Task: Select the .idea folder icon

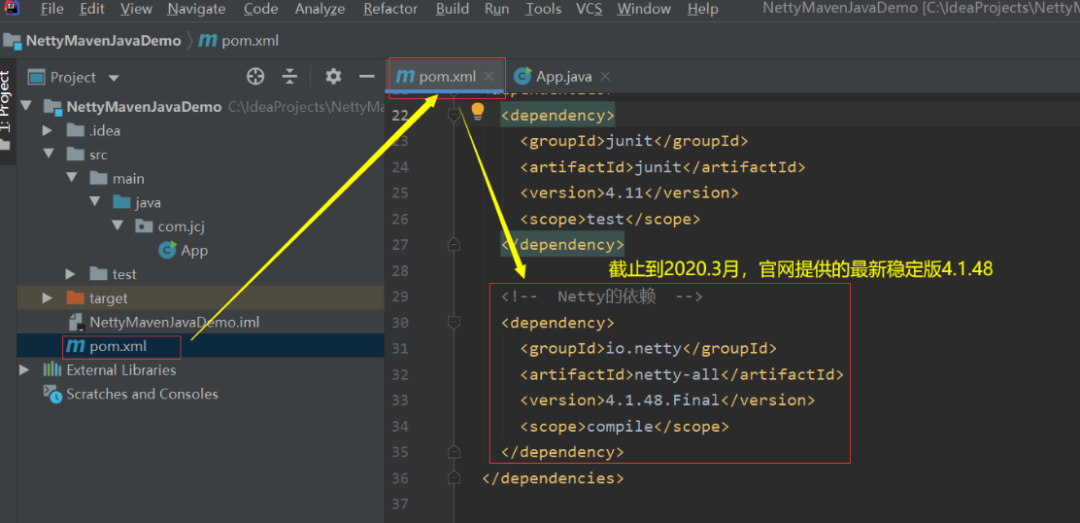Action: click(x=75, y=130)
